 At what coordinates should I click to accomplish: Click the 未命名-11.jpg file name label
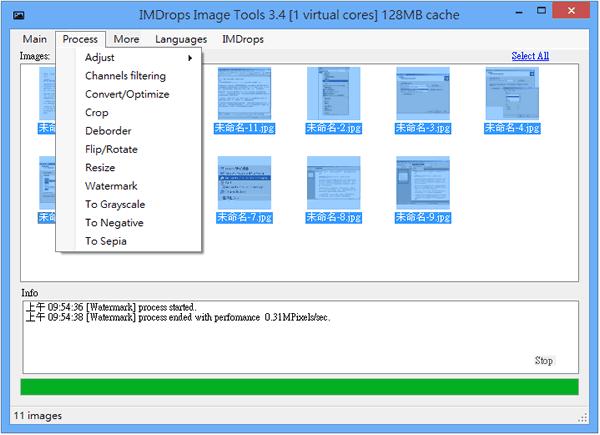(244, 128)
